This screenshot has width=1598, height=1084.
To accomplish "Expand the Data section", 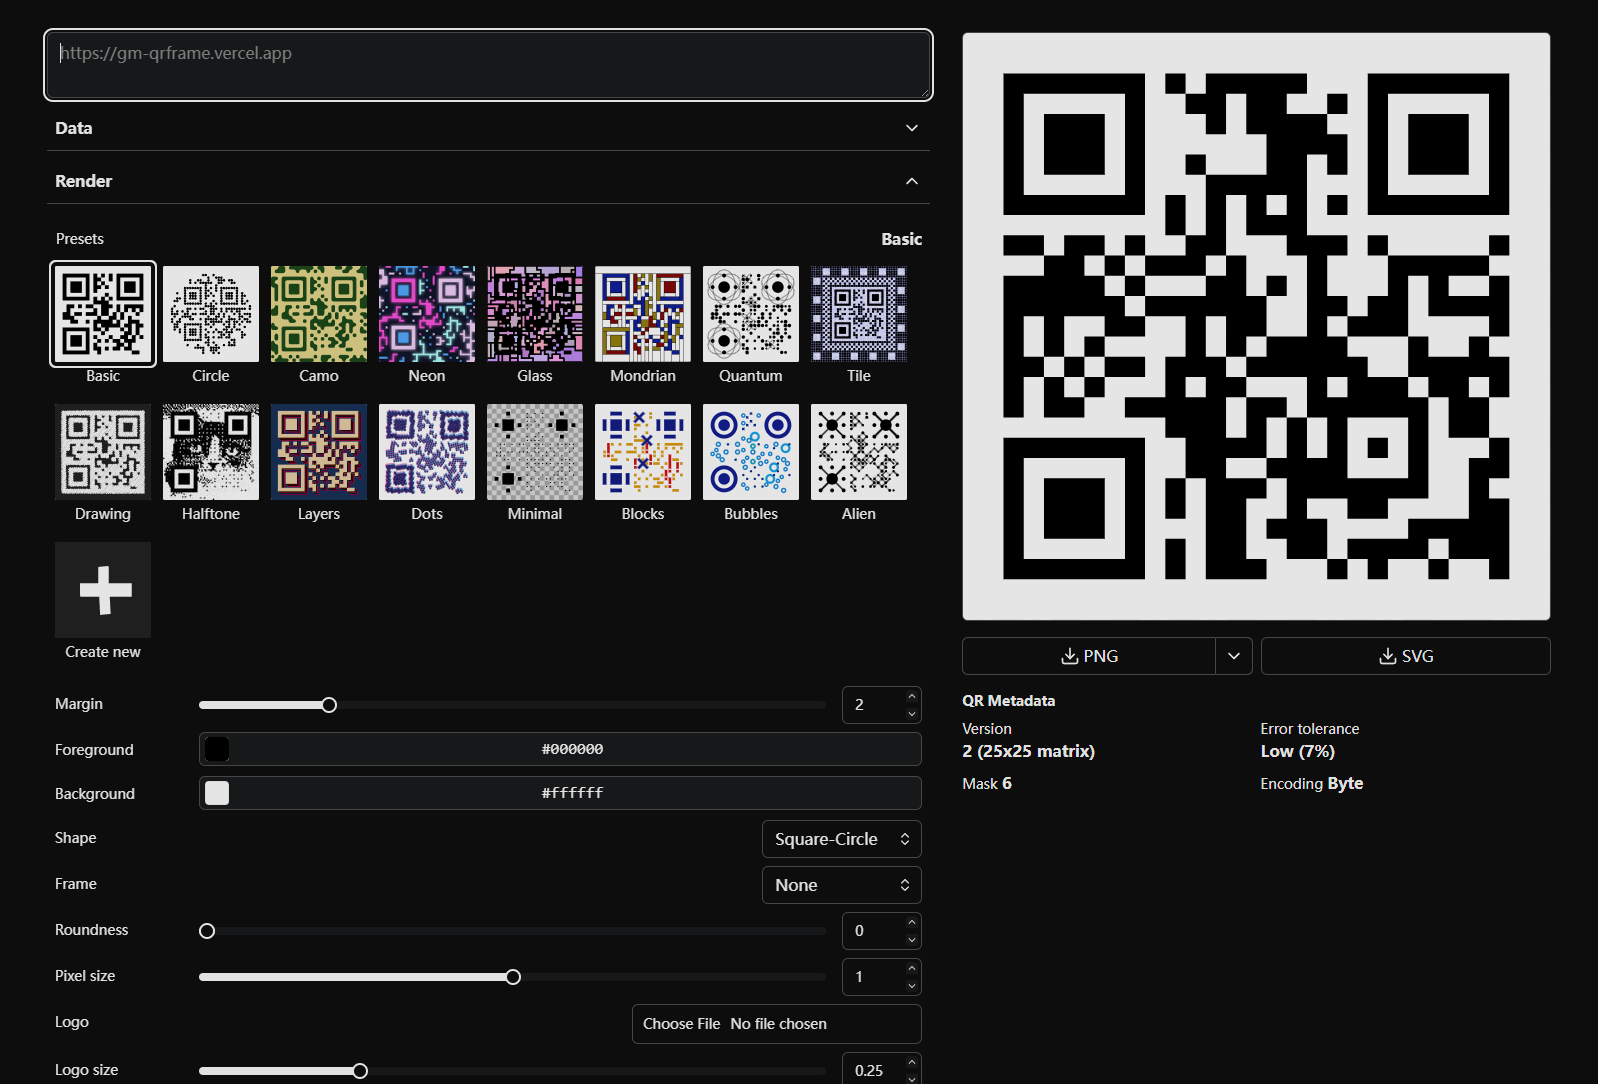I will (488, 128).
